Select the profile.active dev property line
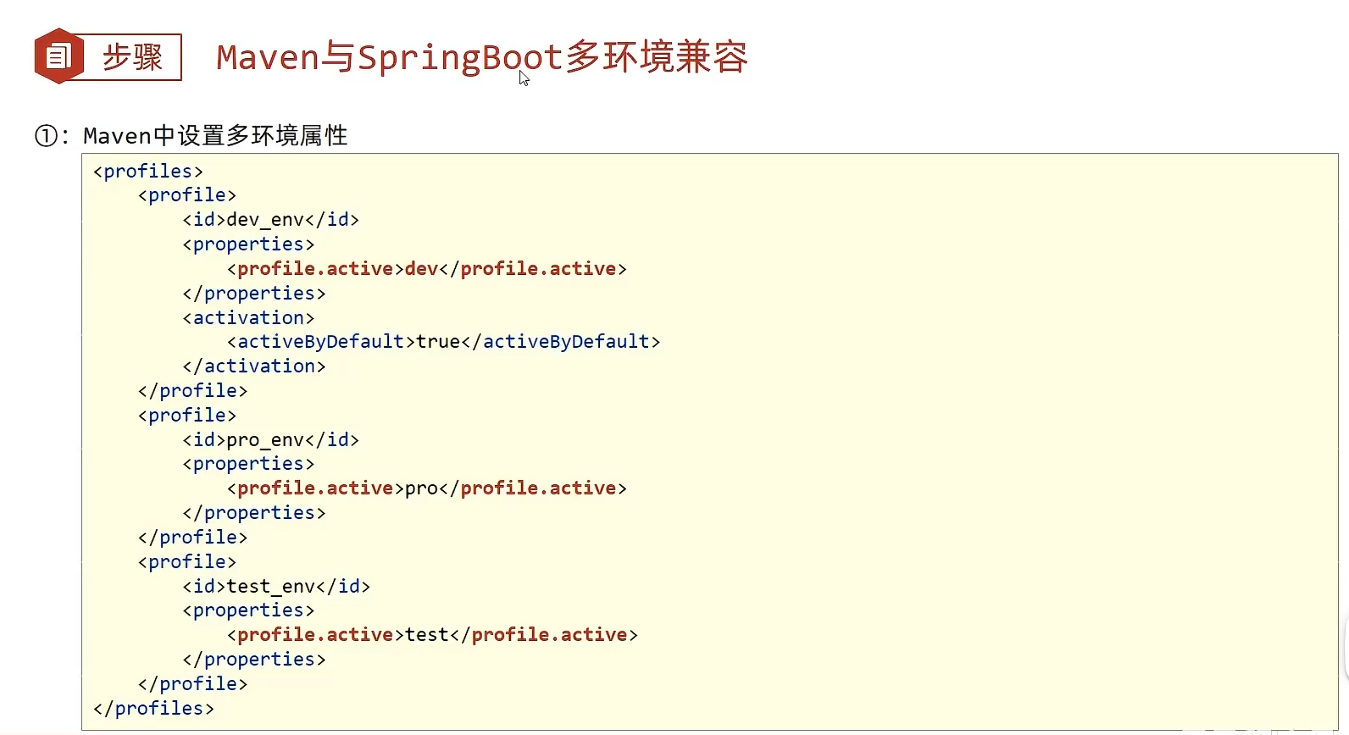 427,269
